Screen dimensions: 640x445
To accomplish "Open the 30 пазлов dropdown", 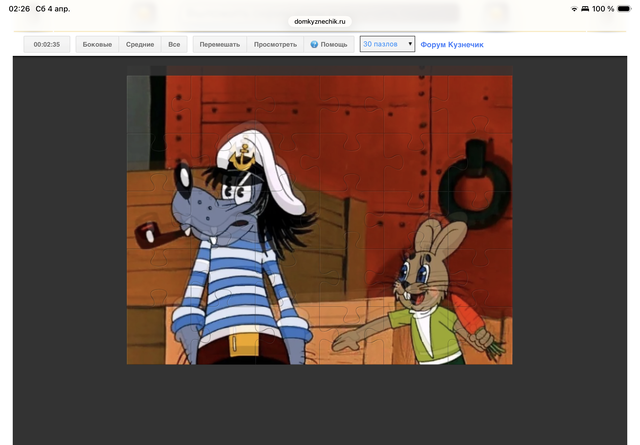I will 387,45.
